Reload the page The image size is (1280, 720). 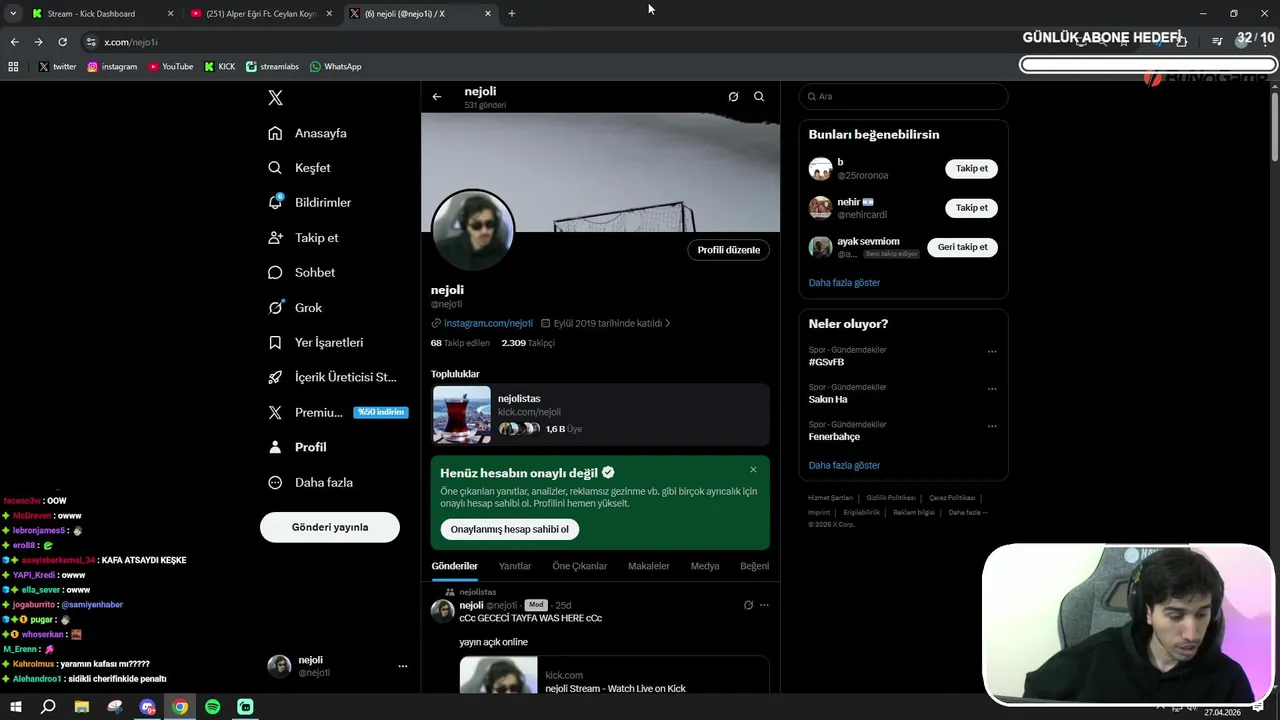click(62, 42)
